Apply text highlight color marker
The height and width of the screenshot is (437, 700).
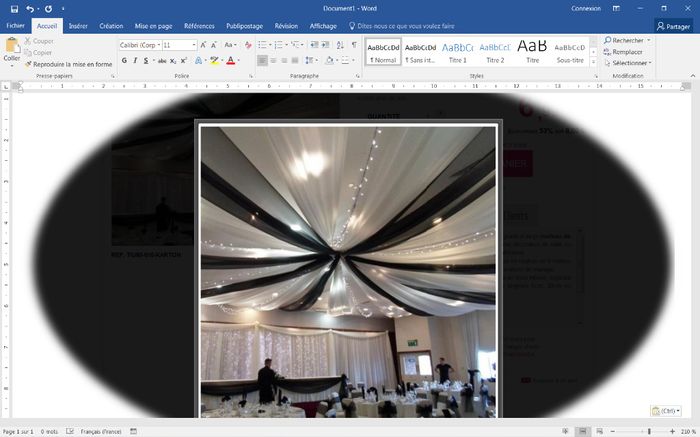point(213,60)
